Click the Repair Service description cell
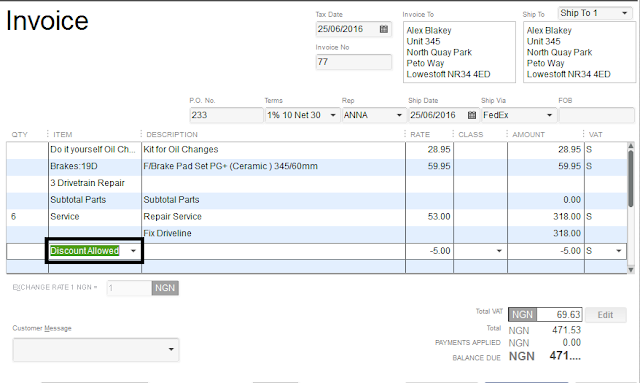Viewport: 640px width, 383px height. coord(273,216)
